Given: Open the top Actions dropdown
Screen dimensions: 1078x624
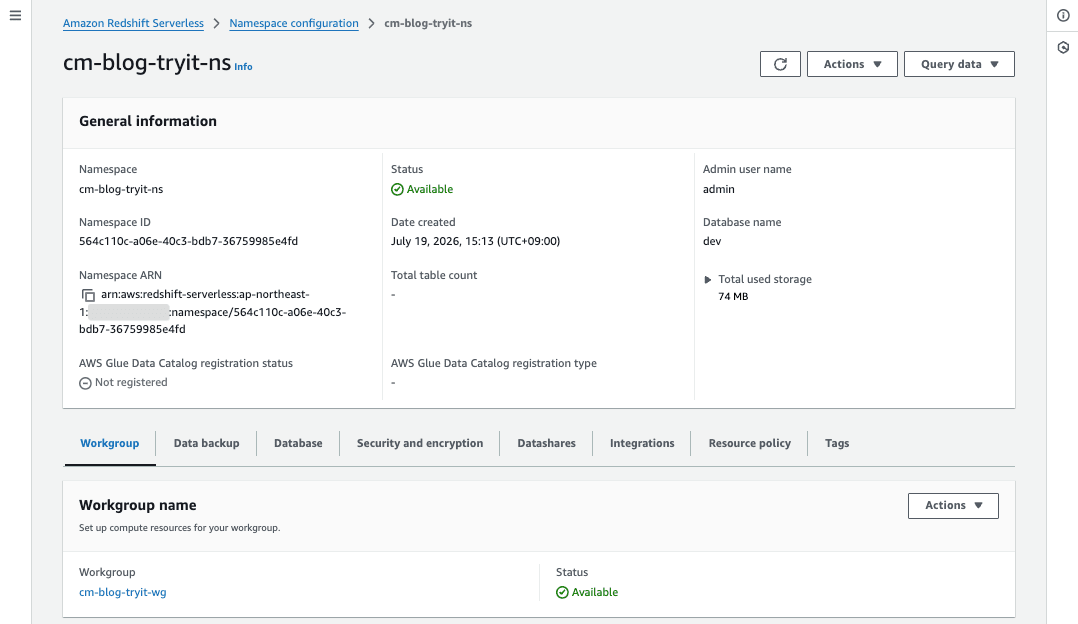Looking at the screenshot, I should coord(852,64).
